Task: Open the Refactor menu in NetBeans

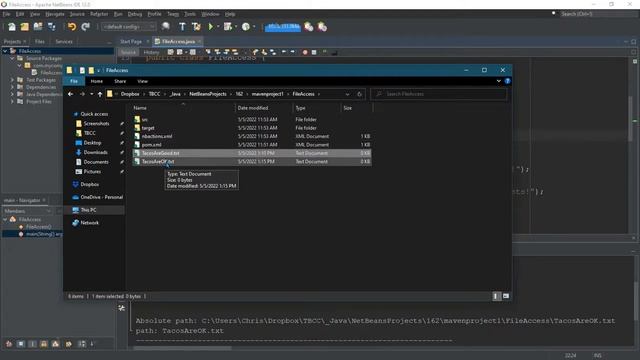Action: coord(99,14)
